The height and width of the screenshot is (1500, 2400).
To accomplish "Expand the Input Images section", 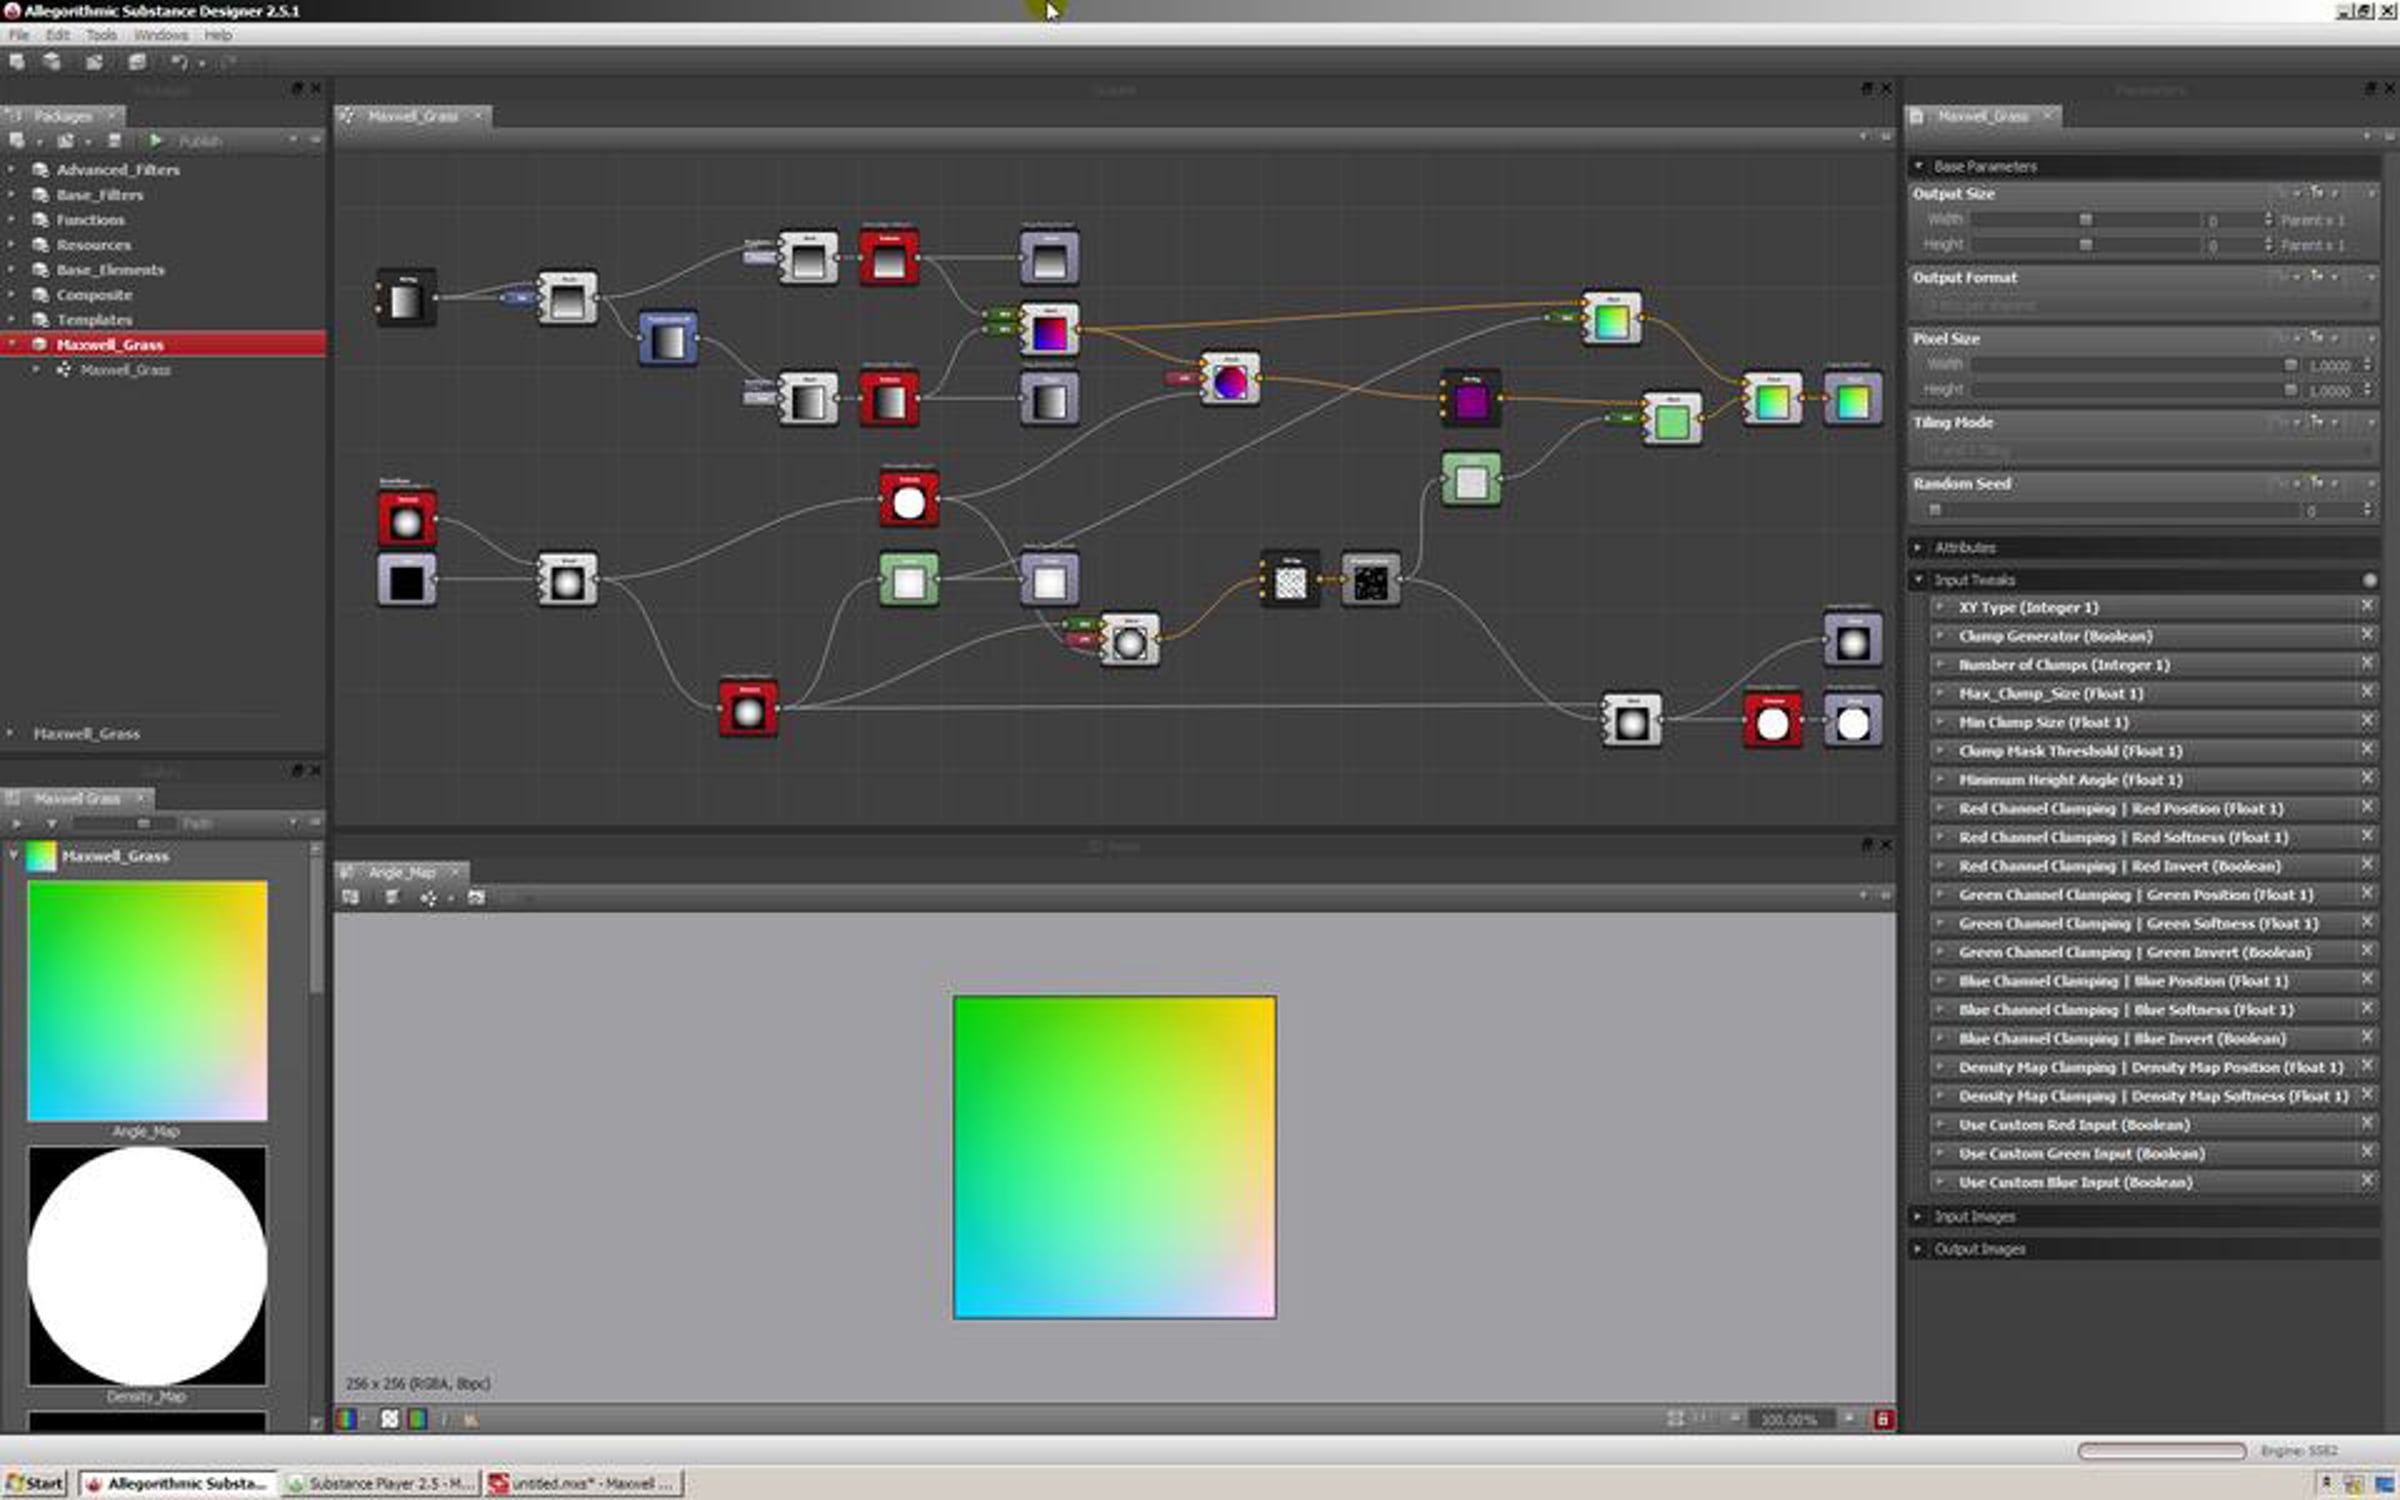I will click(x=1918, y=1217).
